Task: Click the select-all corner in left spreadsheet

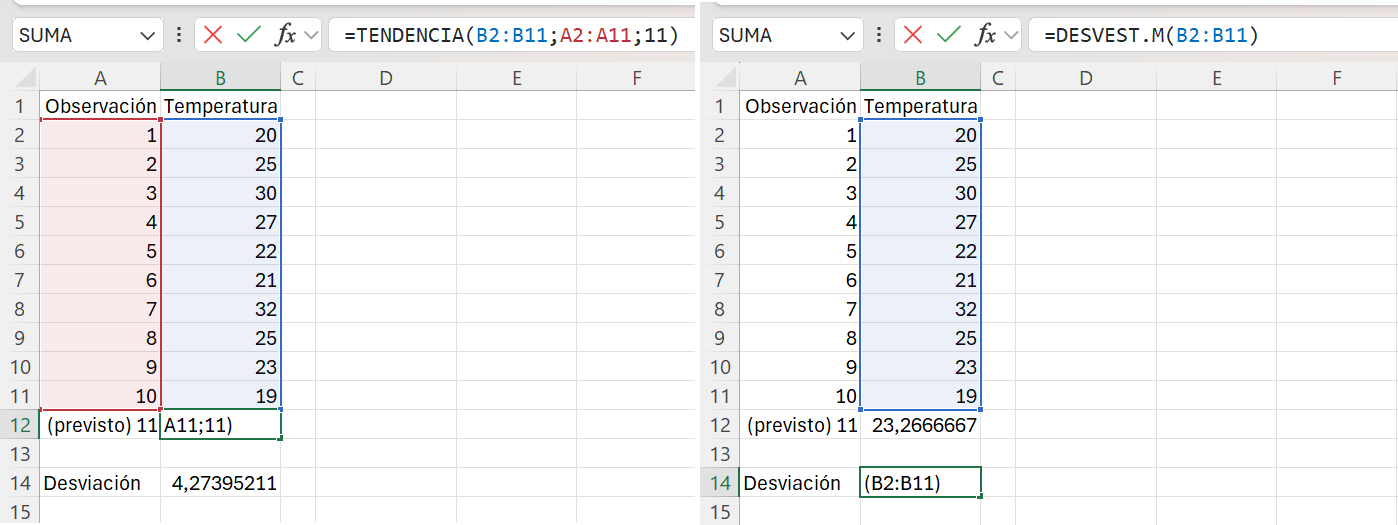Action: [x=20, y=78]
